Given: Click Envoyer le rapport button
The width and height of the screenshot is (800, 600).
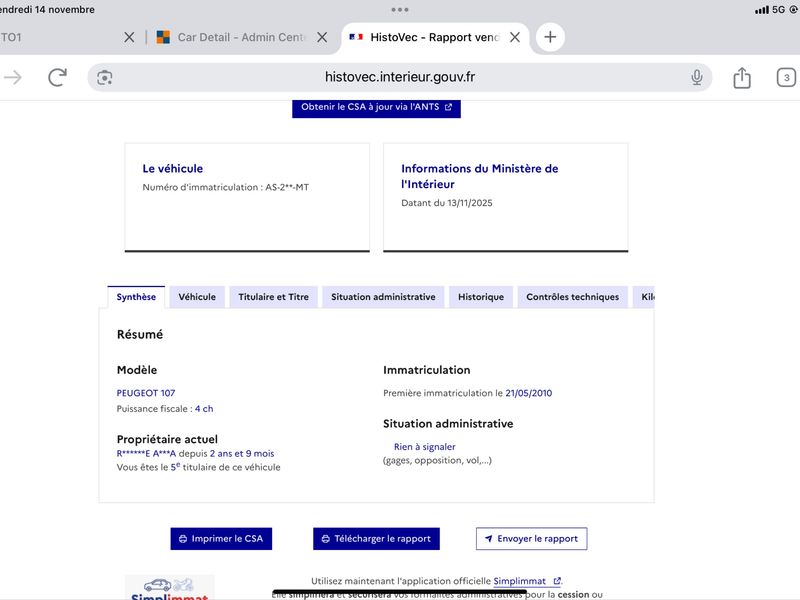Looking at the screenshot, I should (531, 538).
